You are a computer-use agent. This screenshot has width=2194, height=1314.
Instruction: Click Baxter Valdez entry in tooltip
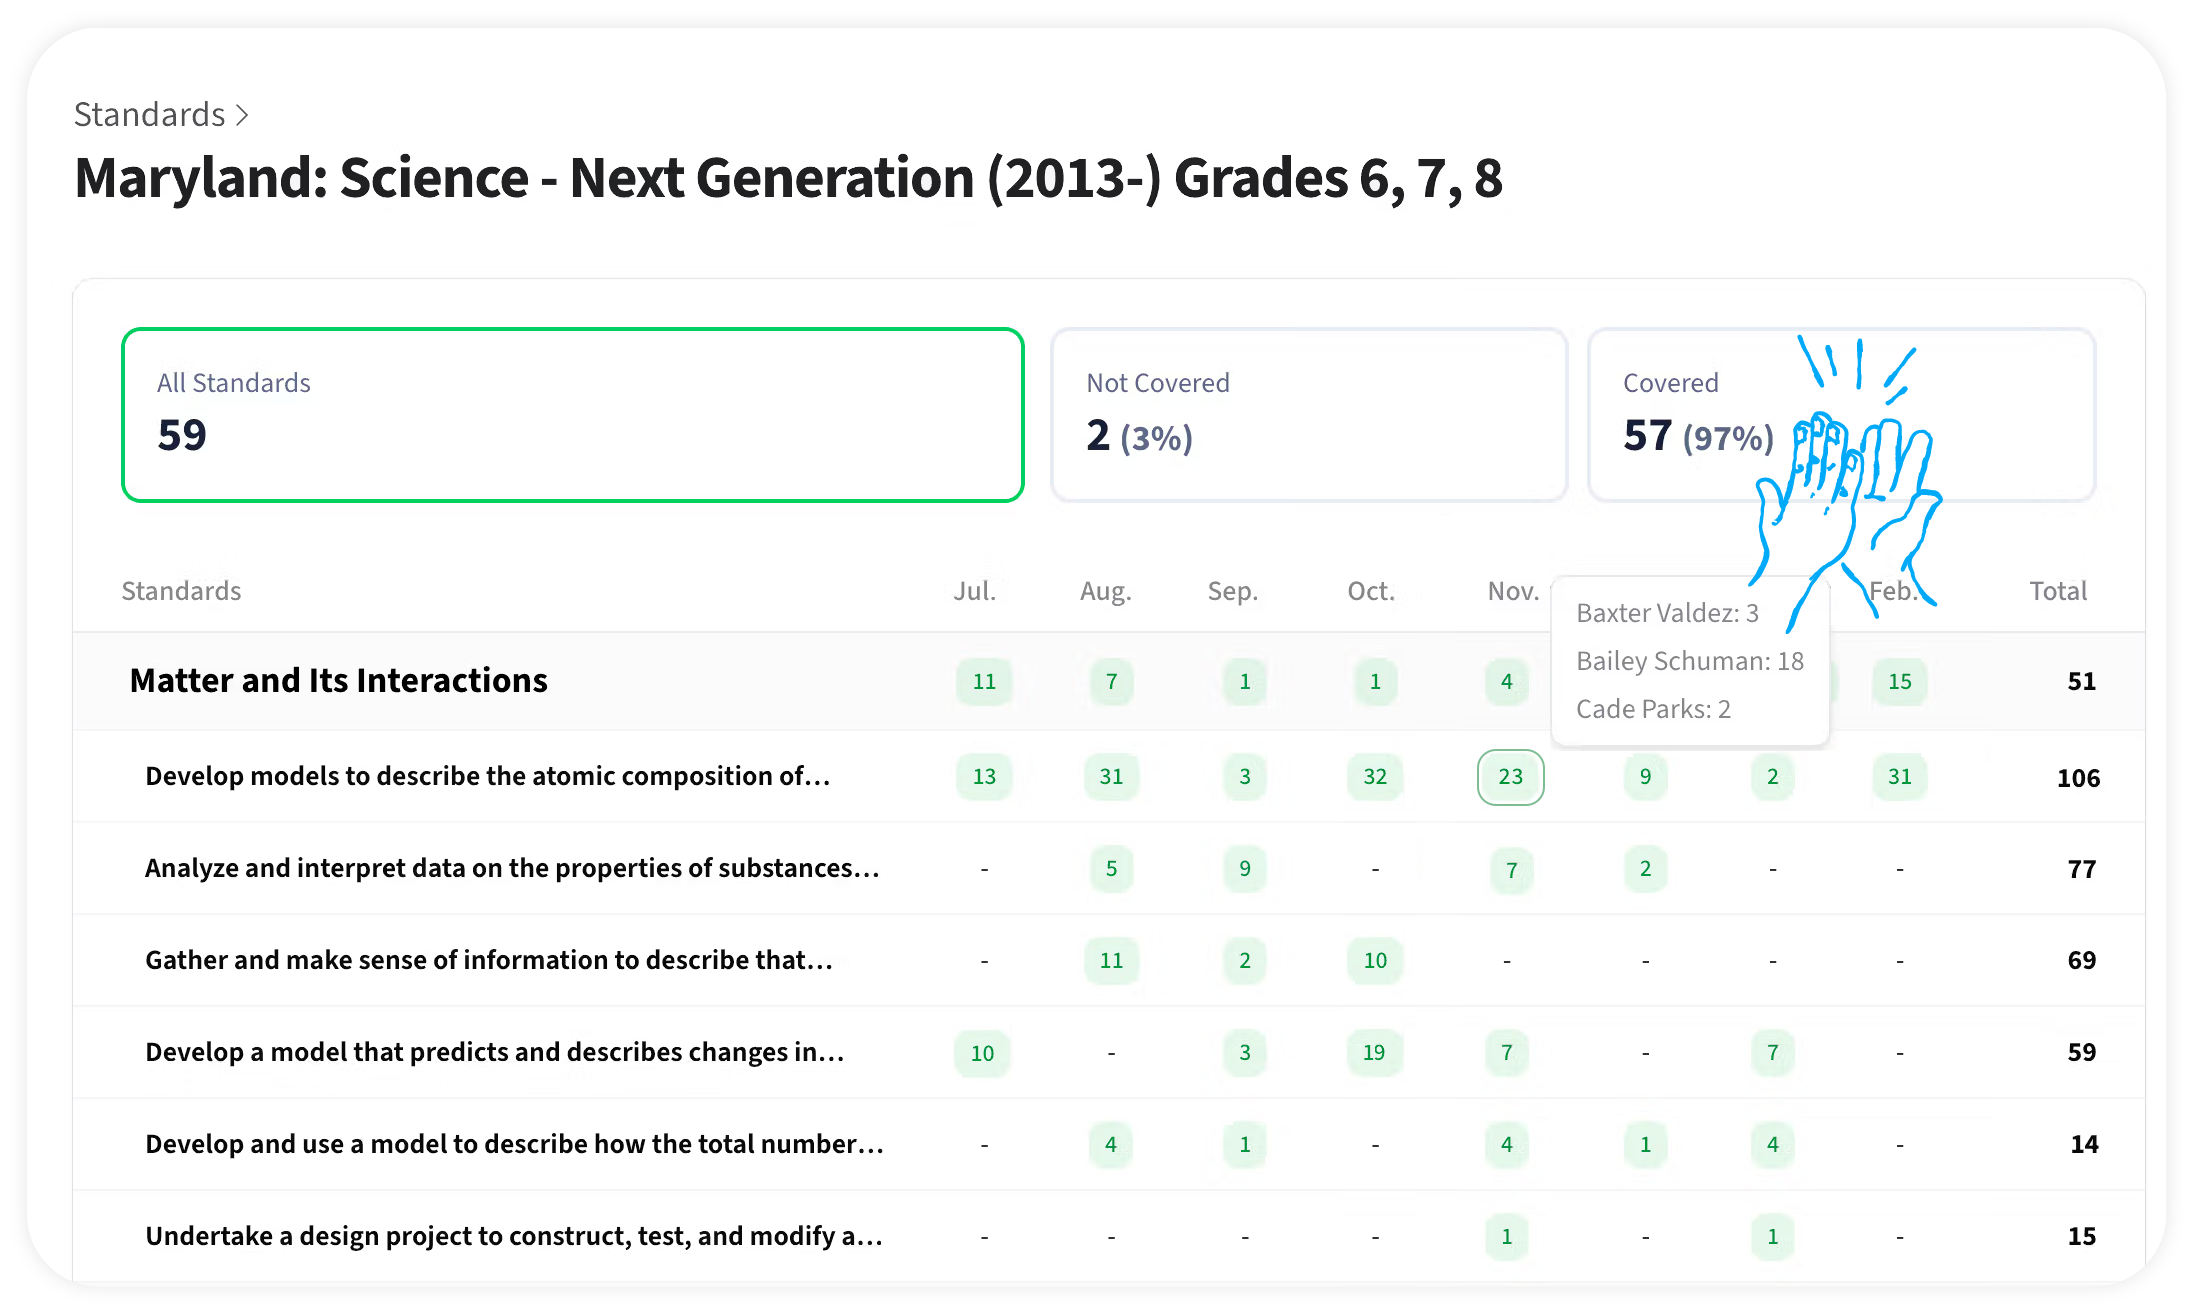pyautogui.click(x=1666, y=613)
